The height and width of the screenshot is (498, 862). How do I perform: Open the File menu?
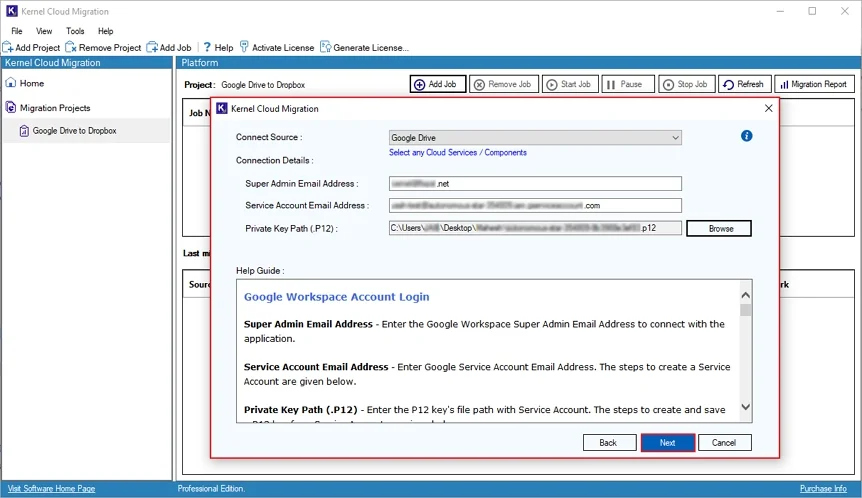click(x=17, y=31)
